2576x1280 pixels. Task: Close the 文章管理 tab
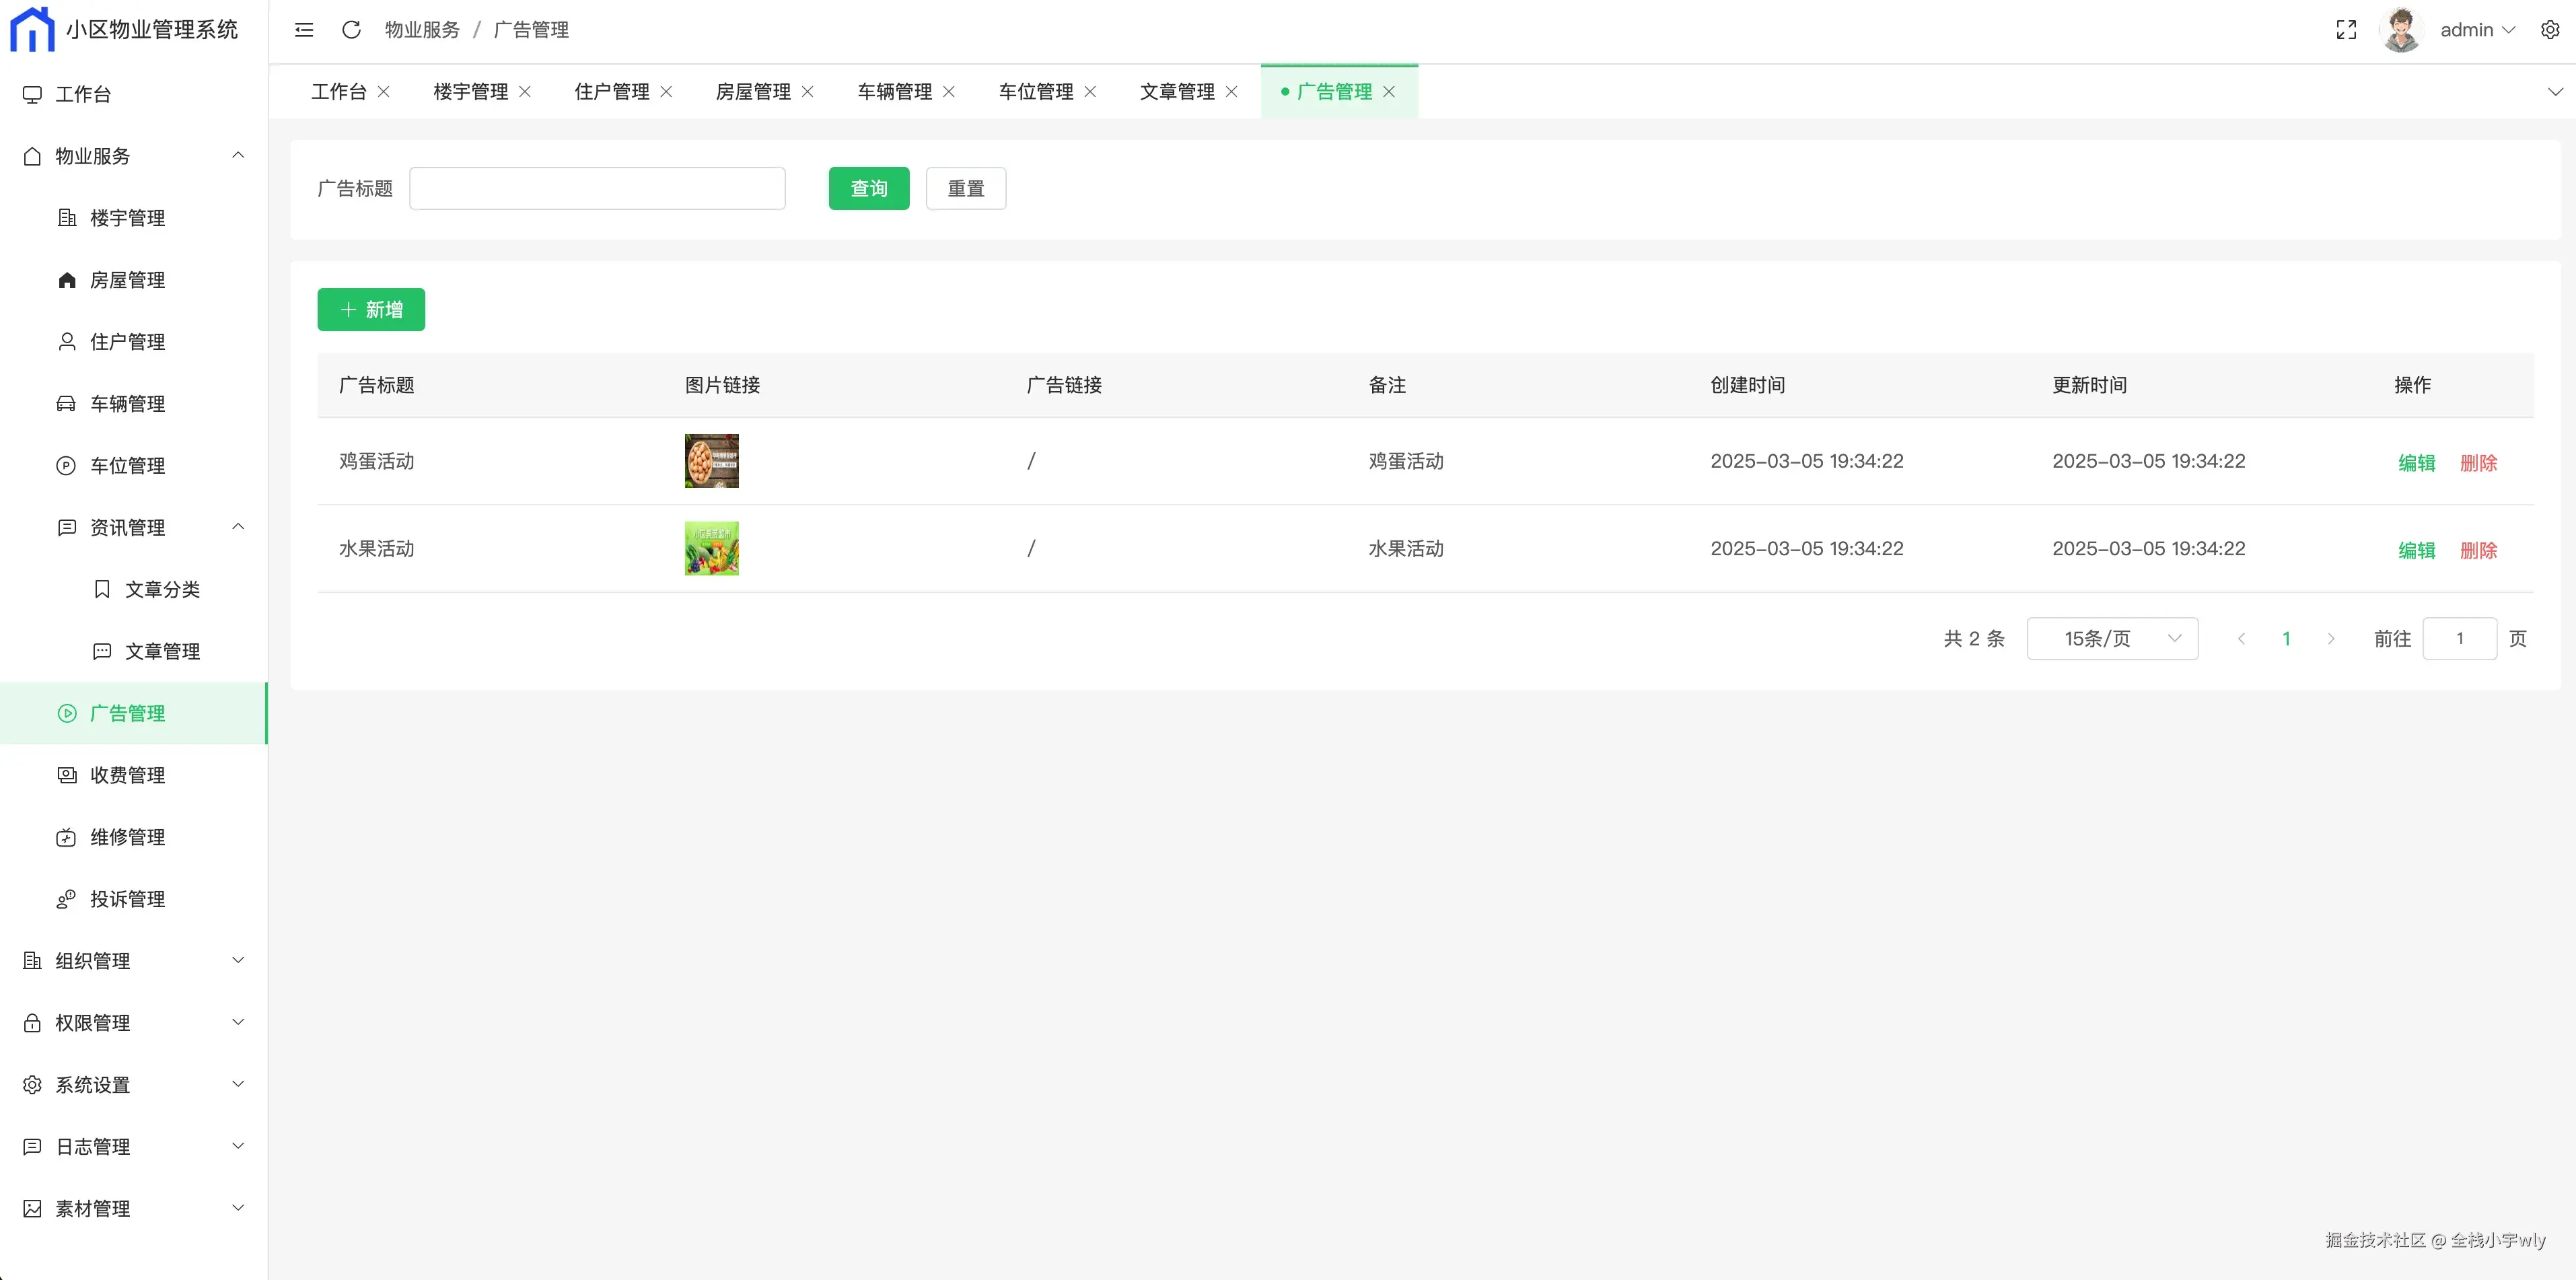1231,92
